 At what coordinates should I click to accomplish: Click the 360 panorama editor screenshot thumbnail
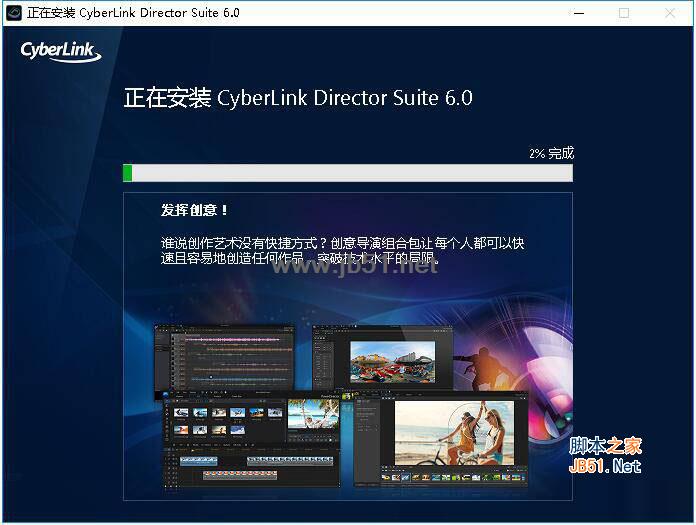pyautogui.click(x=383, y=358)
